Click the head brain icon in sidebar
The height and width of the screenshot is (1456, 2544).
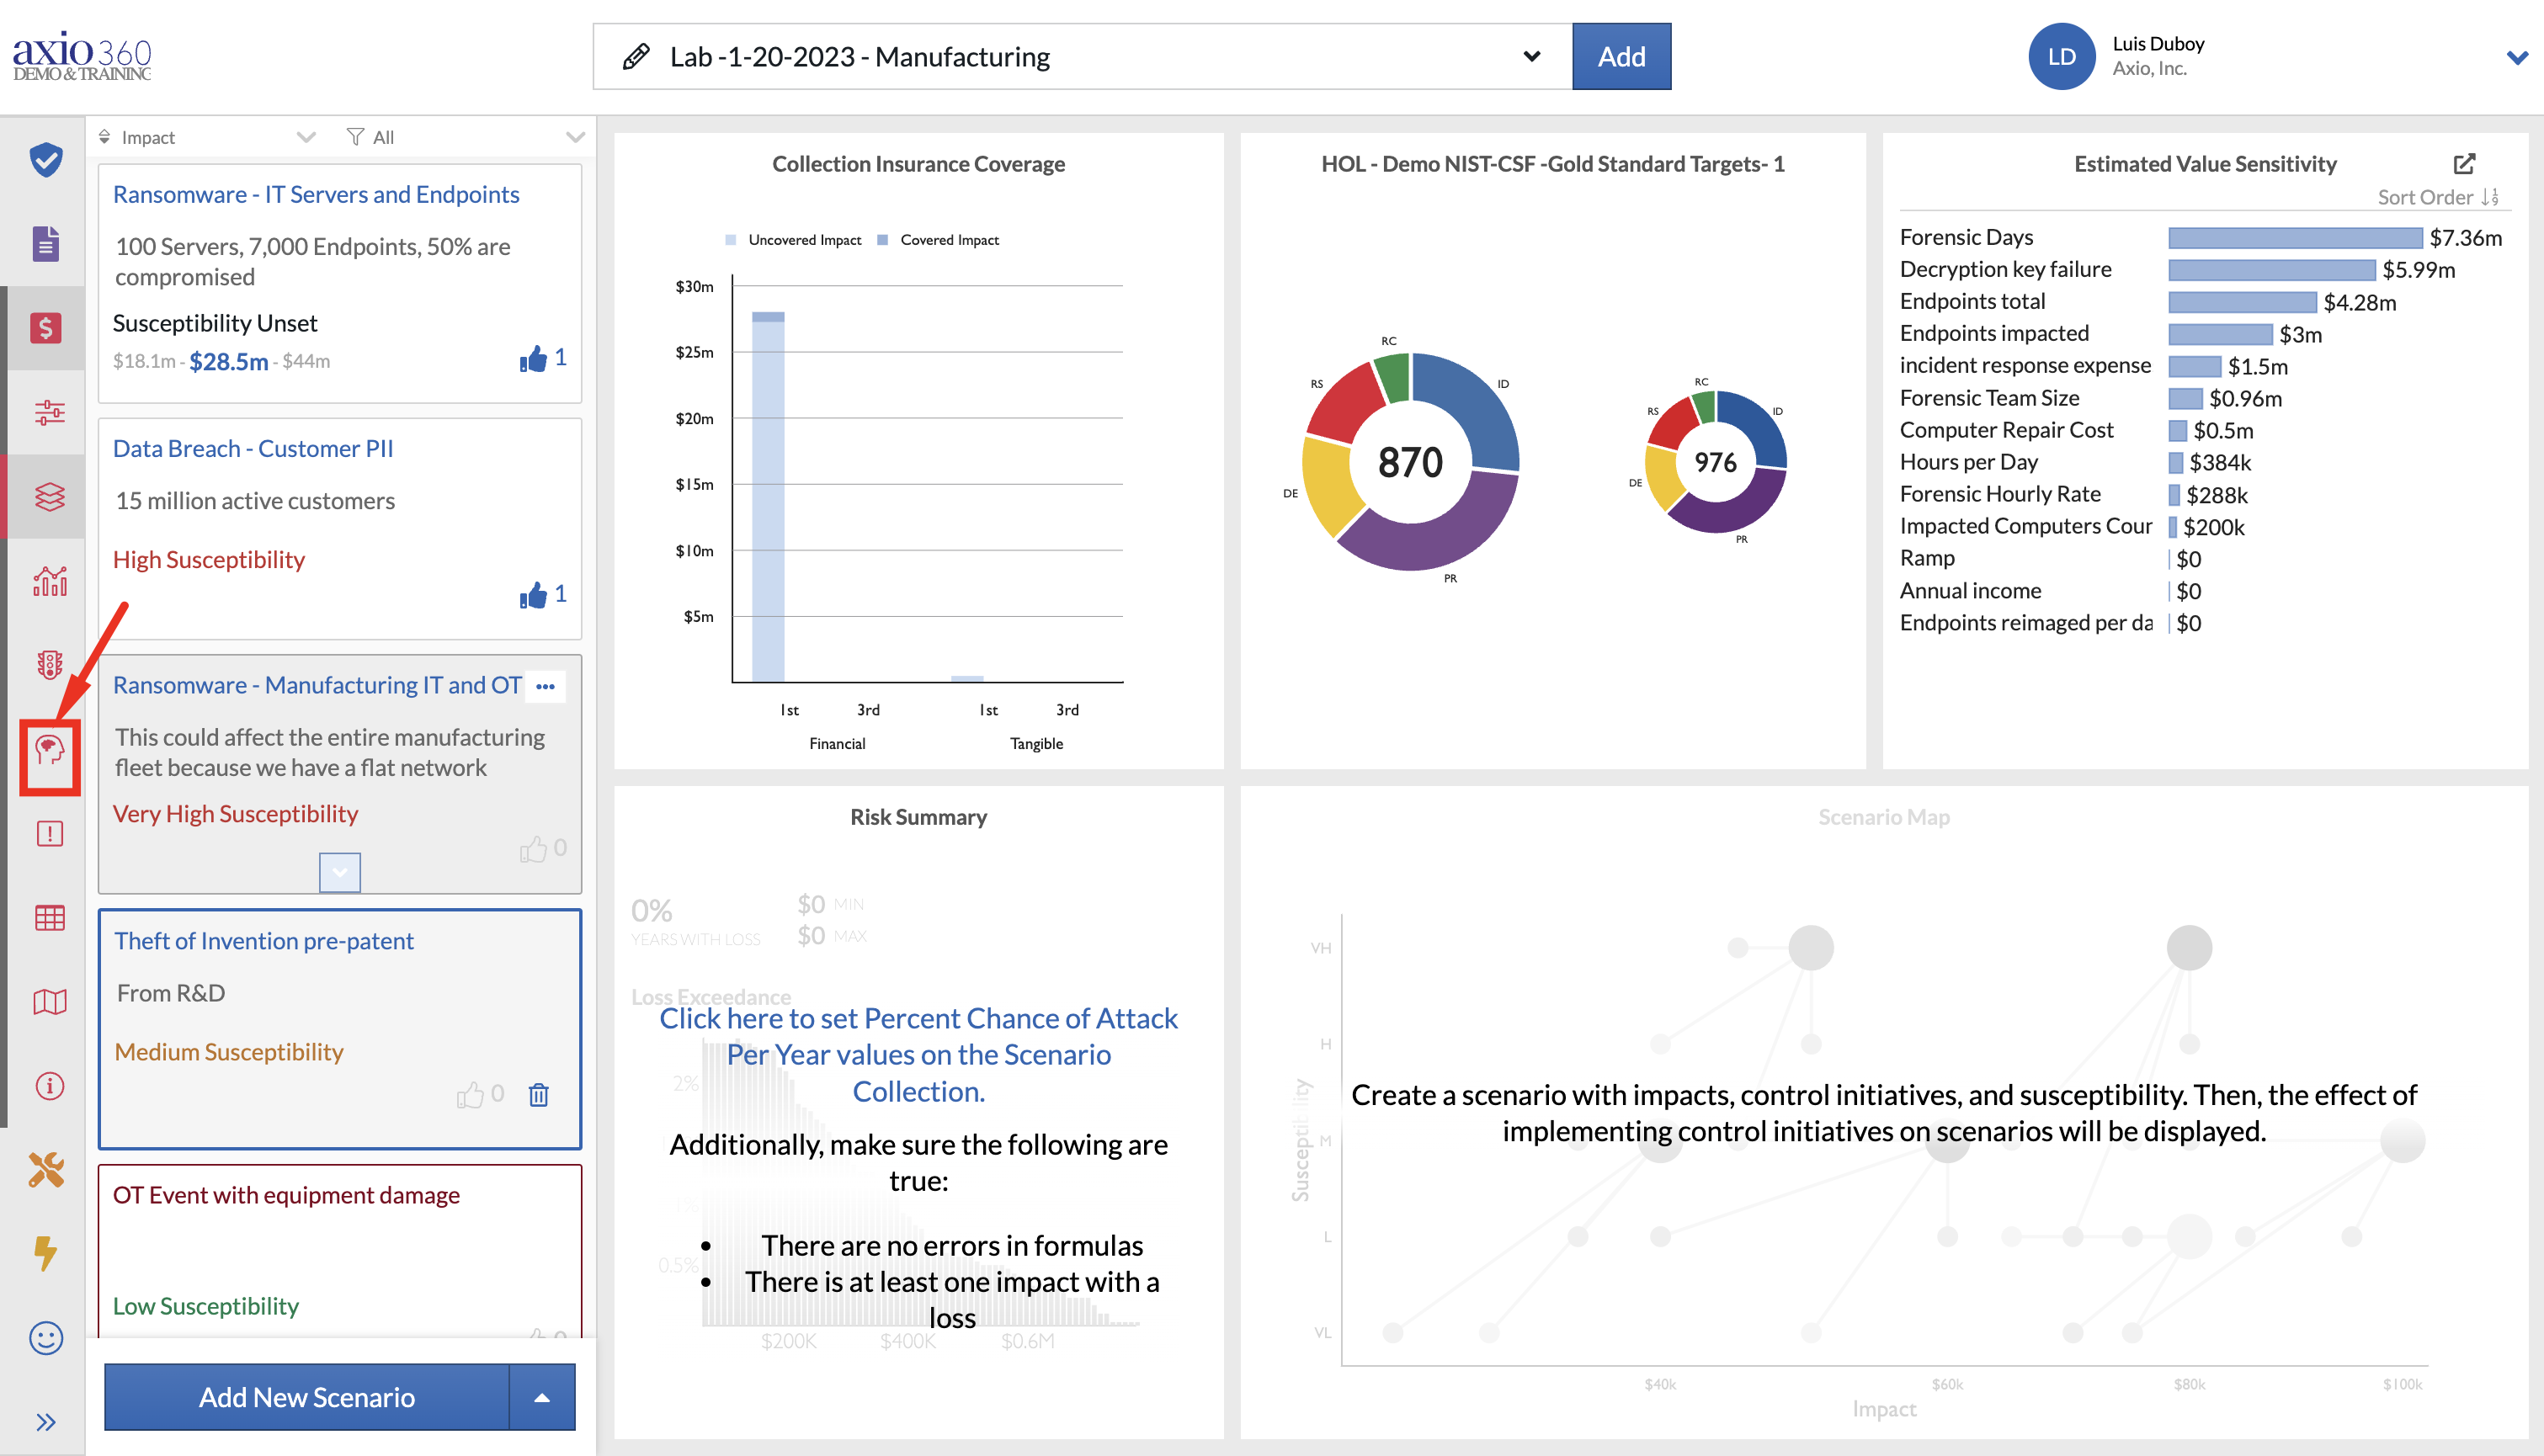click(49, 750)
